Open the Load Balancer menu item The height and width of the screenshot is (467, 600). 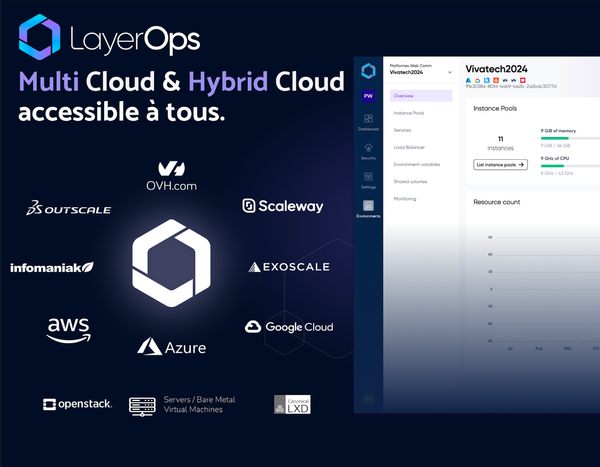pos(409,147)
